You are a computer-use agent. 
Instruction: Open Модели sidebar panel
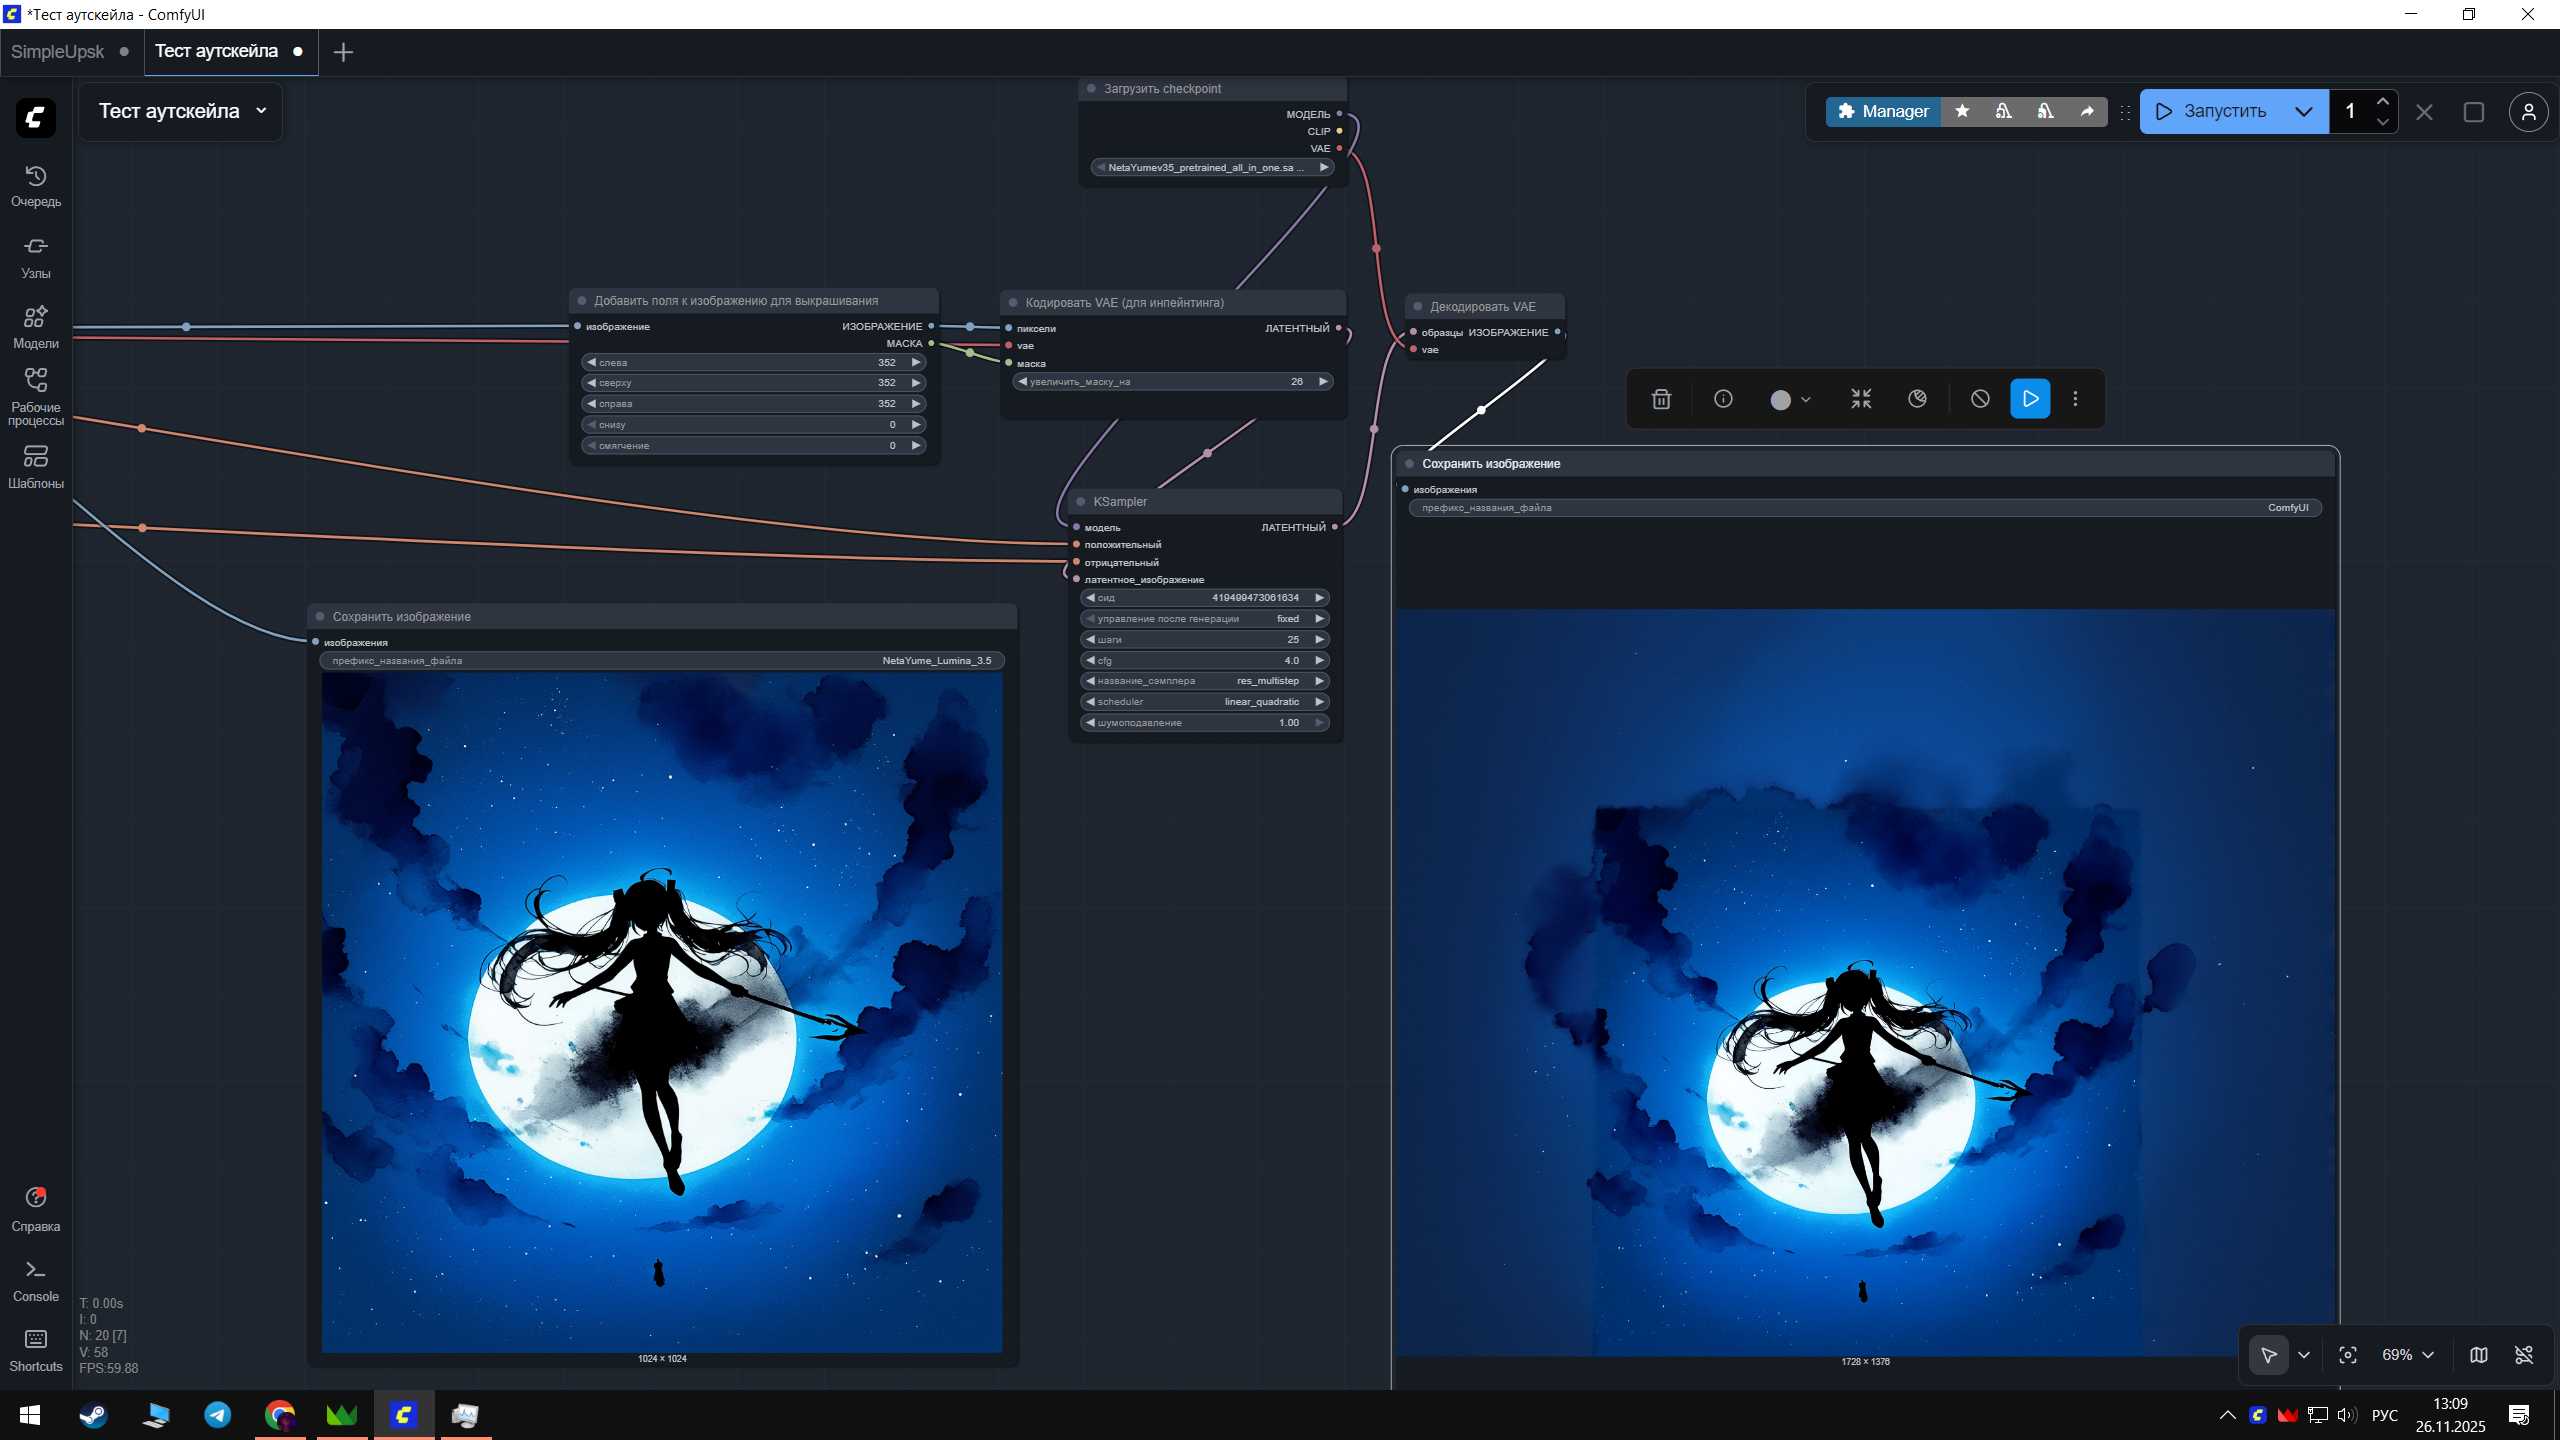pyautogui.click(x=36, y=327)
